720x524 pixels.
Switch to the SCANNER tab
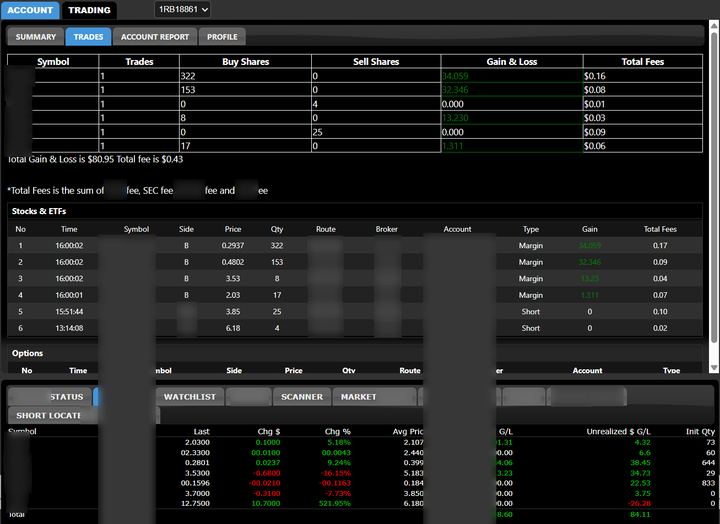coord(302,397)
